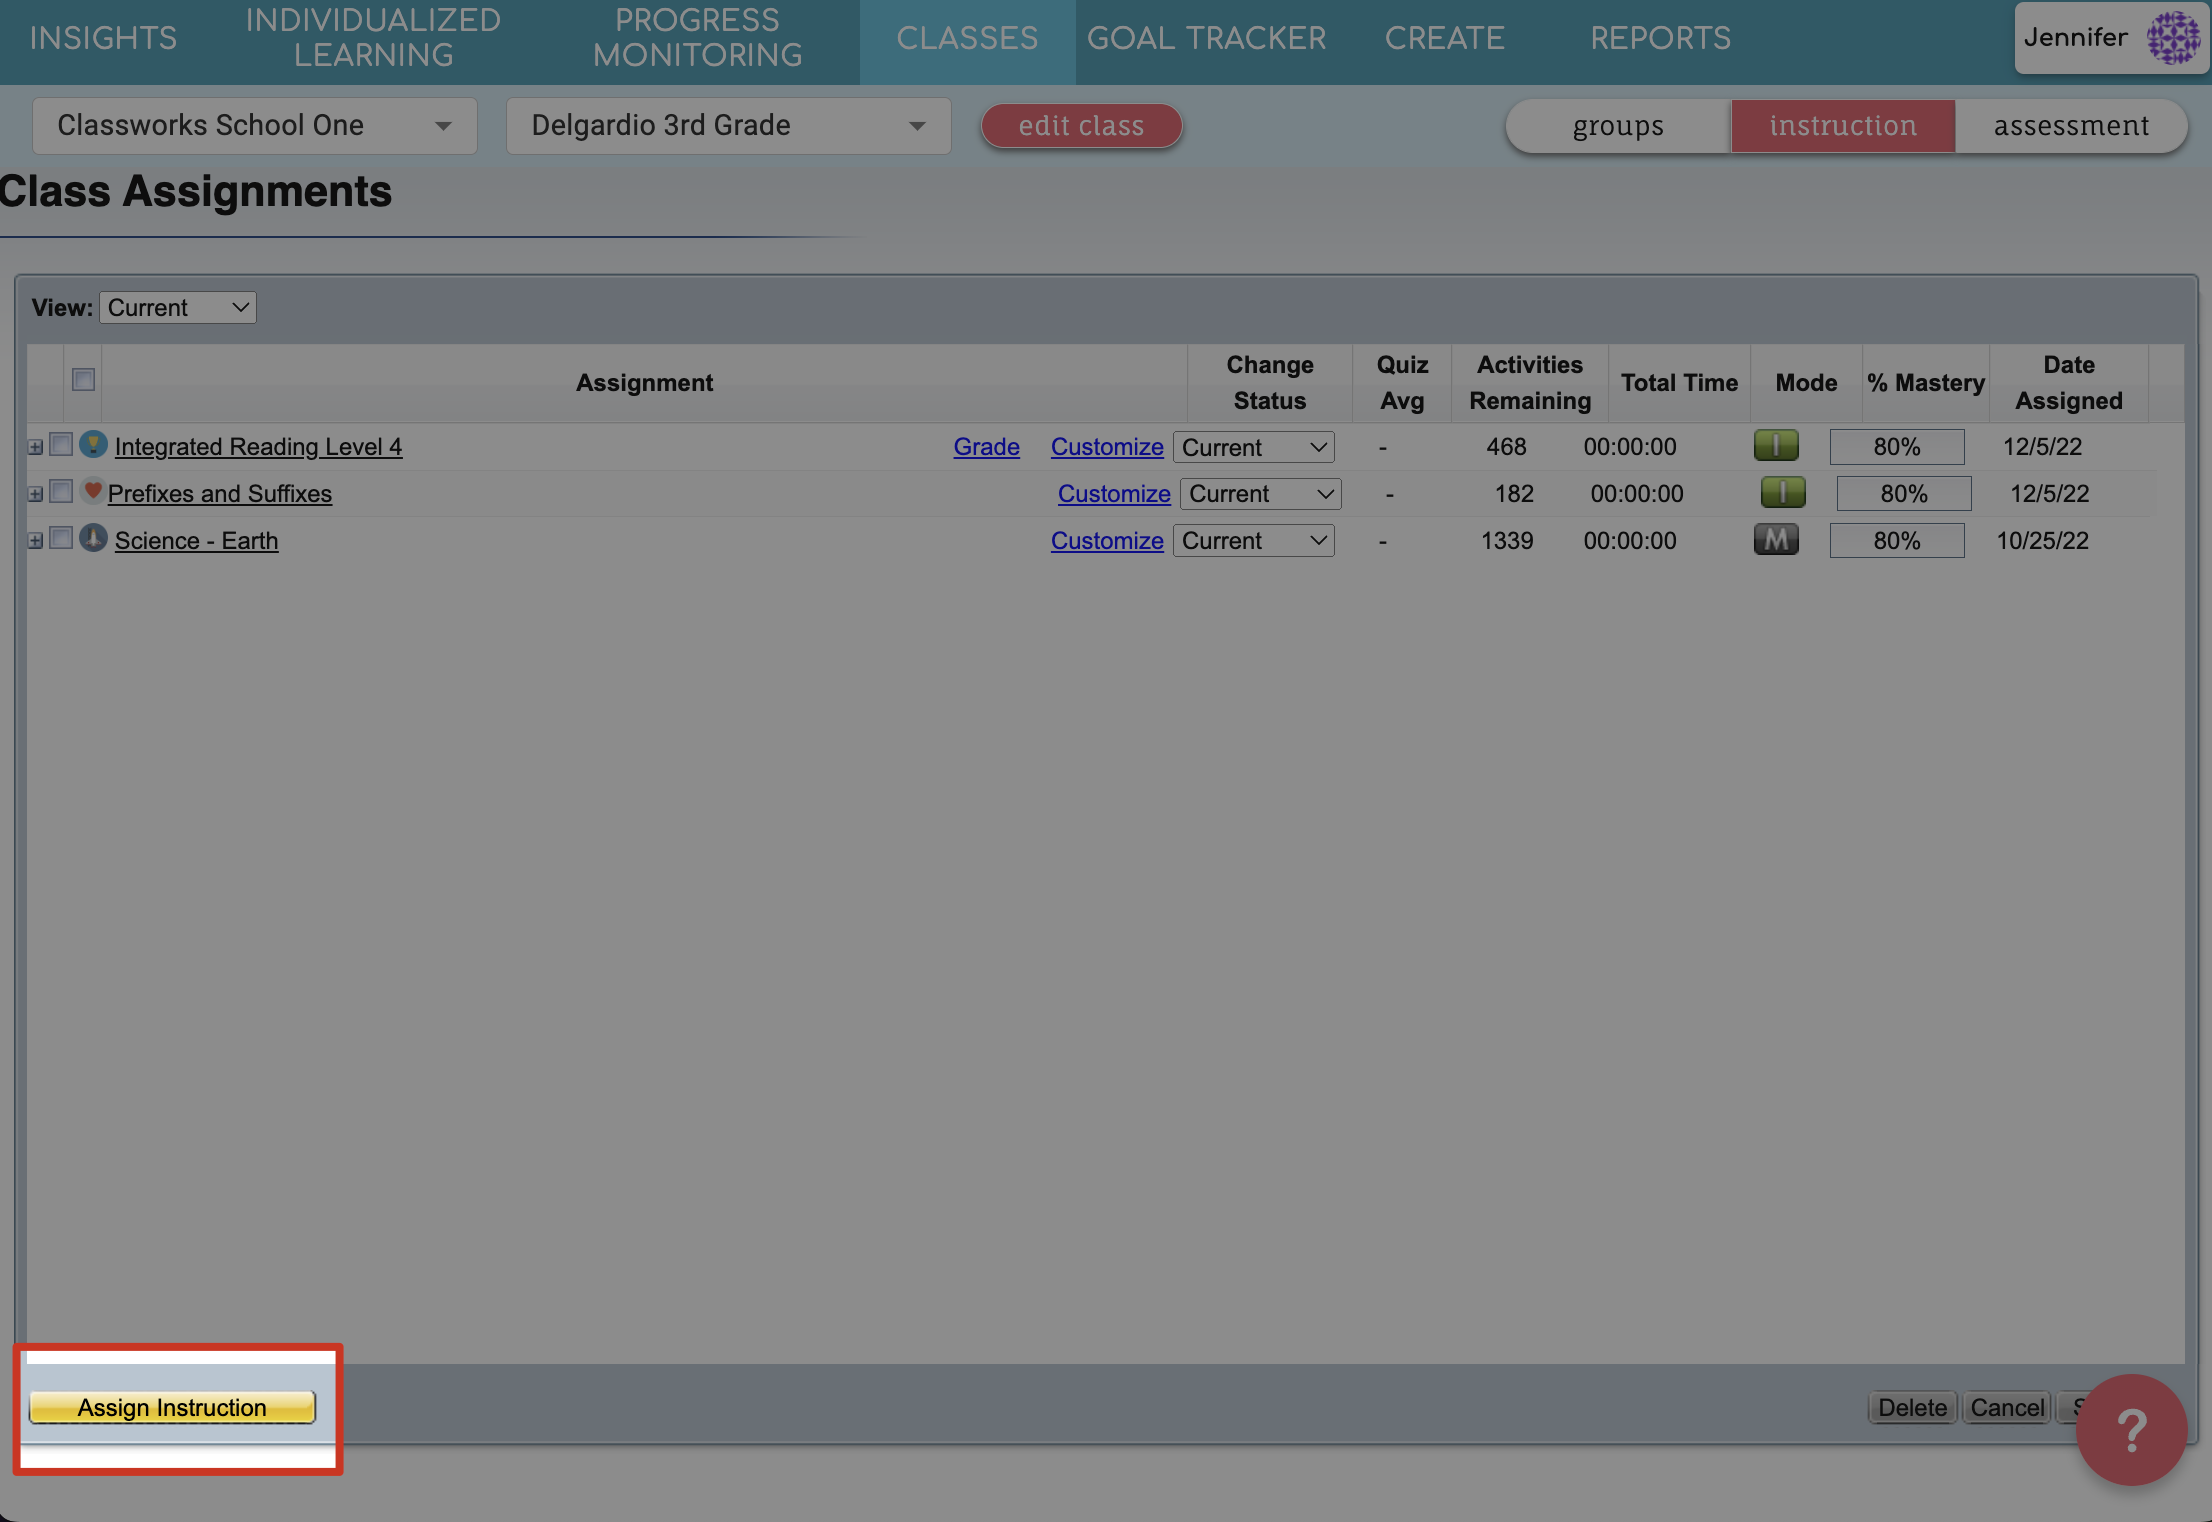This screenshot has height=1522, width=2212.
Task: Click the Assign Instruction button
Action: point(172,1407)
